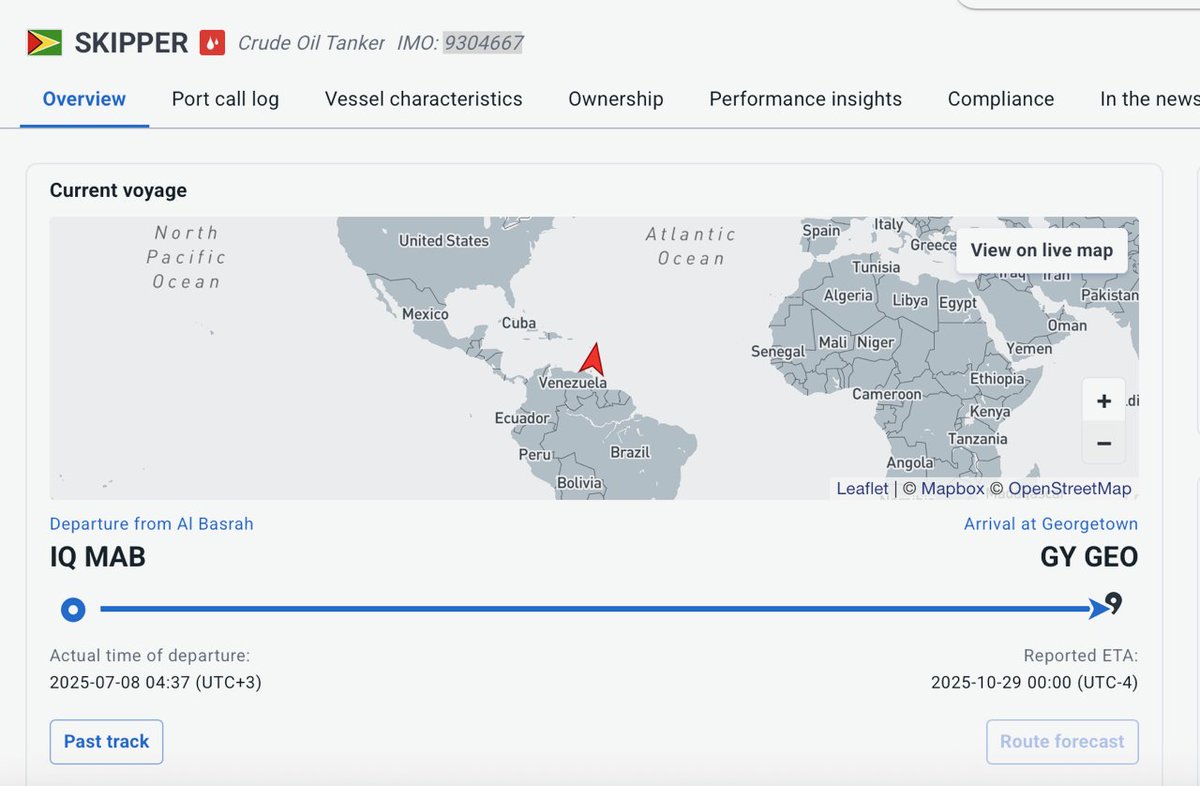Click Arrival at Georgetown link
Image resolution: width=1200 pixels, height=786 pixels.
(1051, 524)
